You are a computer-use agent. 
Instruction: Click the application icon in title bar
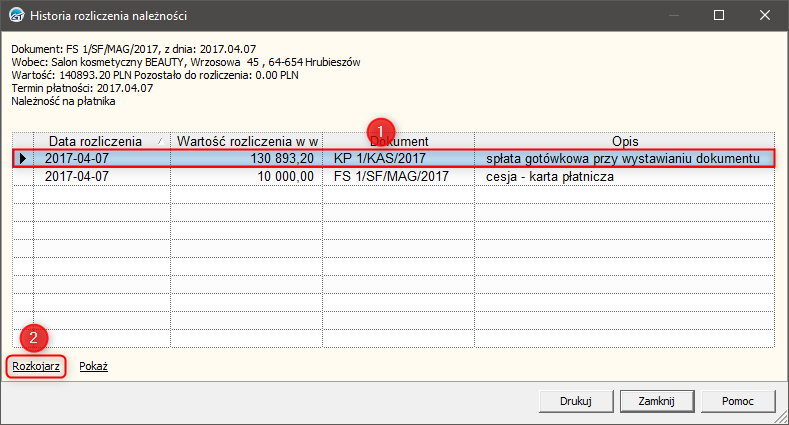(17, 15)
